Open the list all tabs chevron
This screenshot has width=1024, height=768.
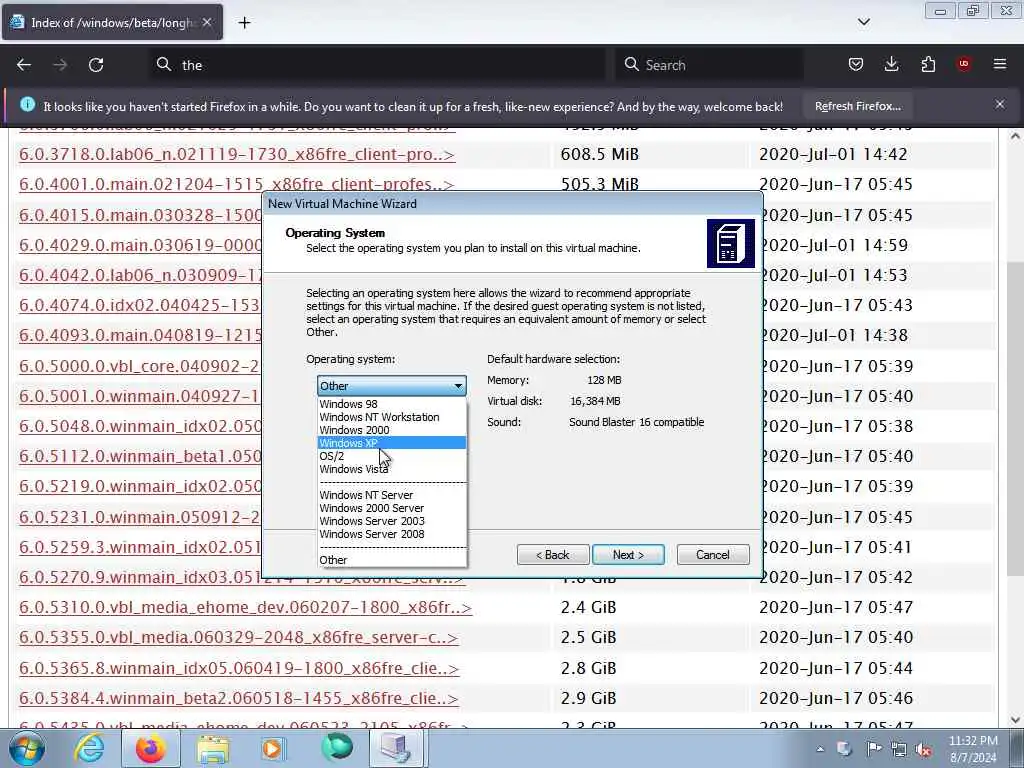(863, 22)
